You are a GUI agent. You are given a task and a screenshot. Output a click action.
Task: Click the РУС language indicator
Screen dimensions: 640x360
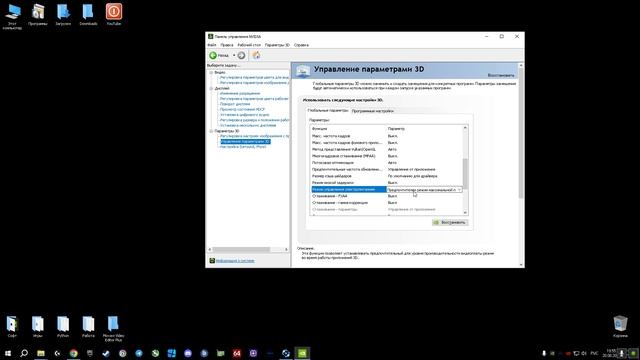pyautogui.click(x=594, y=353)
